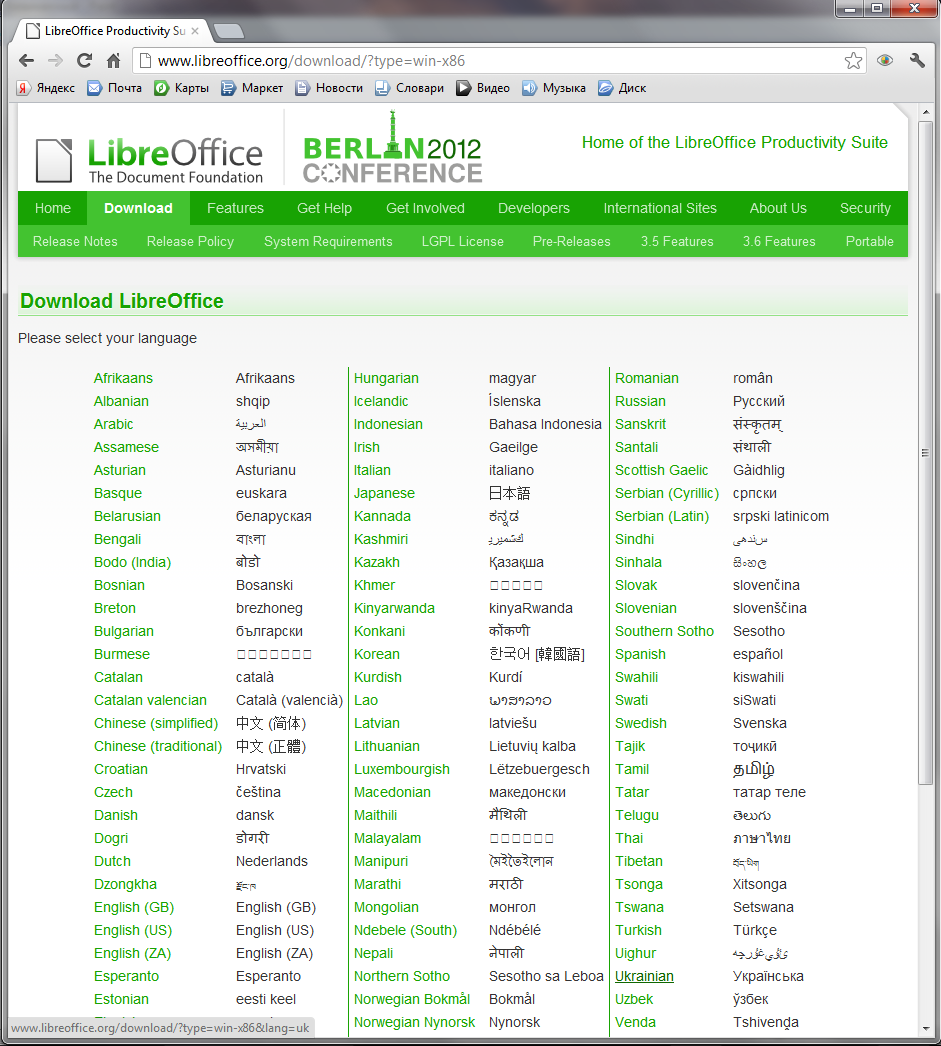Open the Словари bookmark
941x1046 pixels.
pyautogui.click(x=409, y=88)
